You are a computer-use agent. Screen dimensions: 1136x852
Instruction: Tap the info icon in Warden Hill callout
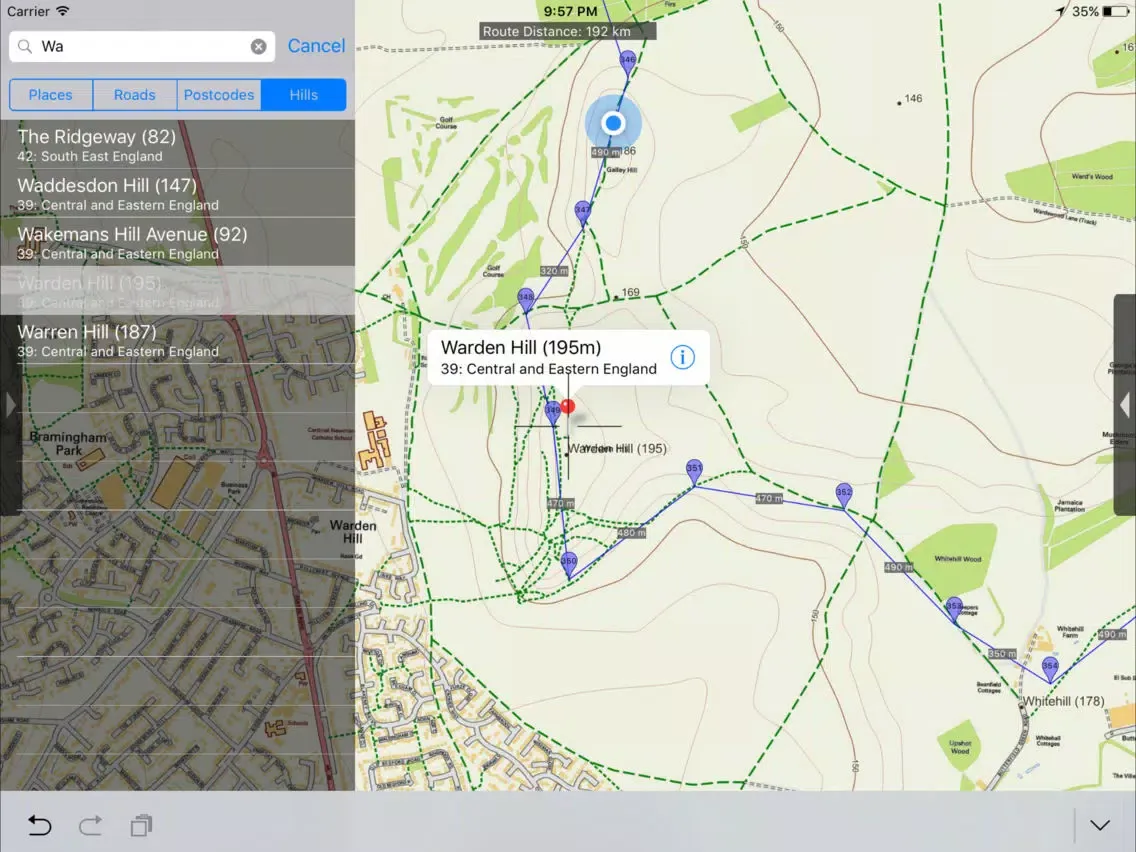click(682, 357)
